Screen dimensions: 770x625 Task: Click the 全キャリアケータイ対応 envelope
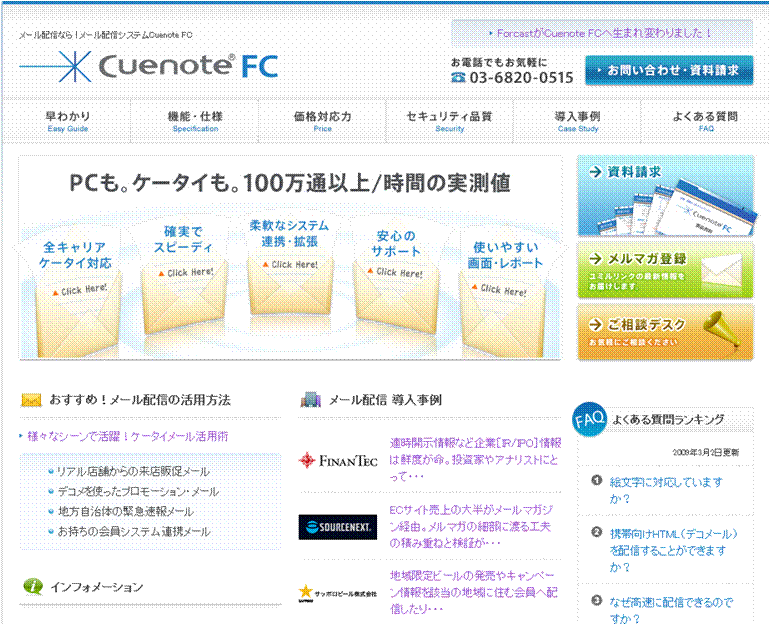tap(76, 295)
